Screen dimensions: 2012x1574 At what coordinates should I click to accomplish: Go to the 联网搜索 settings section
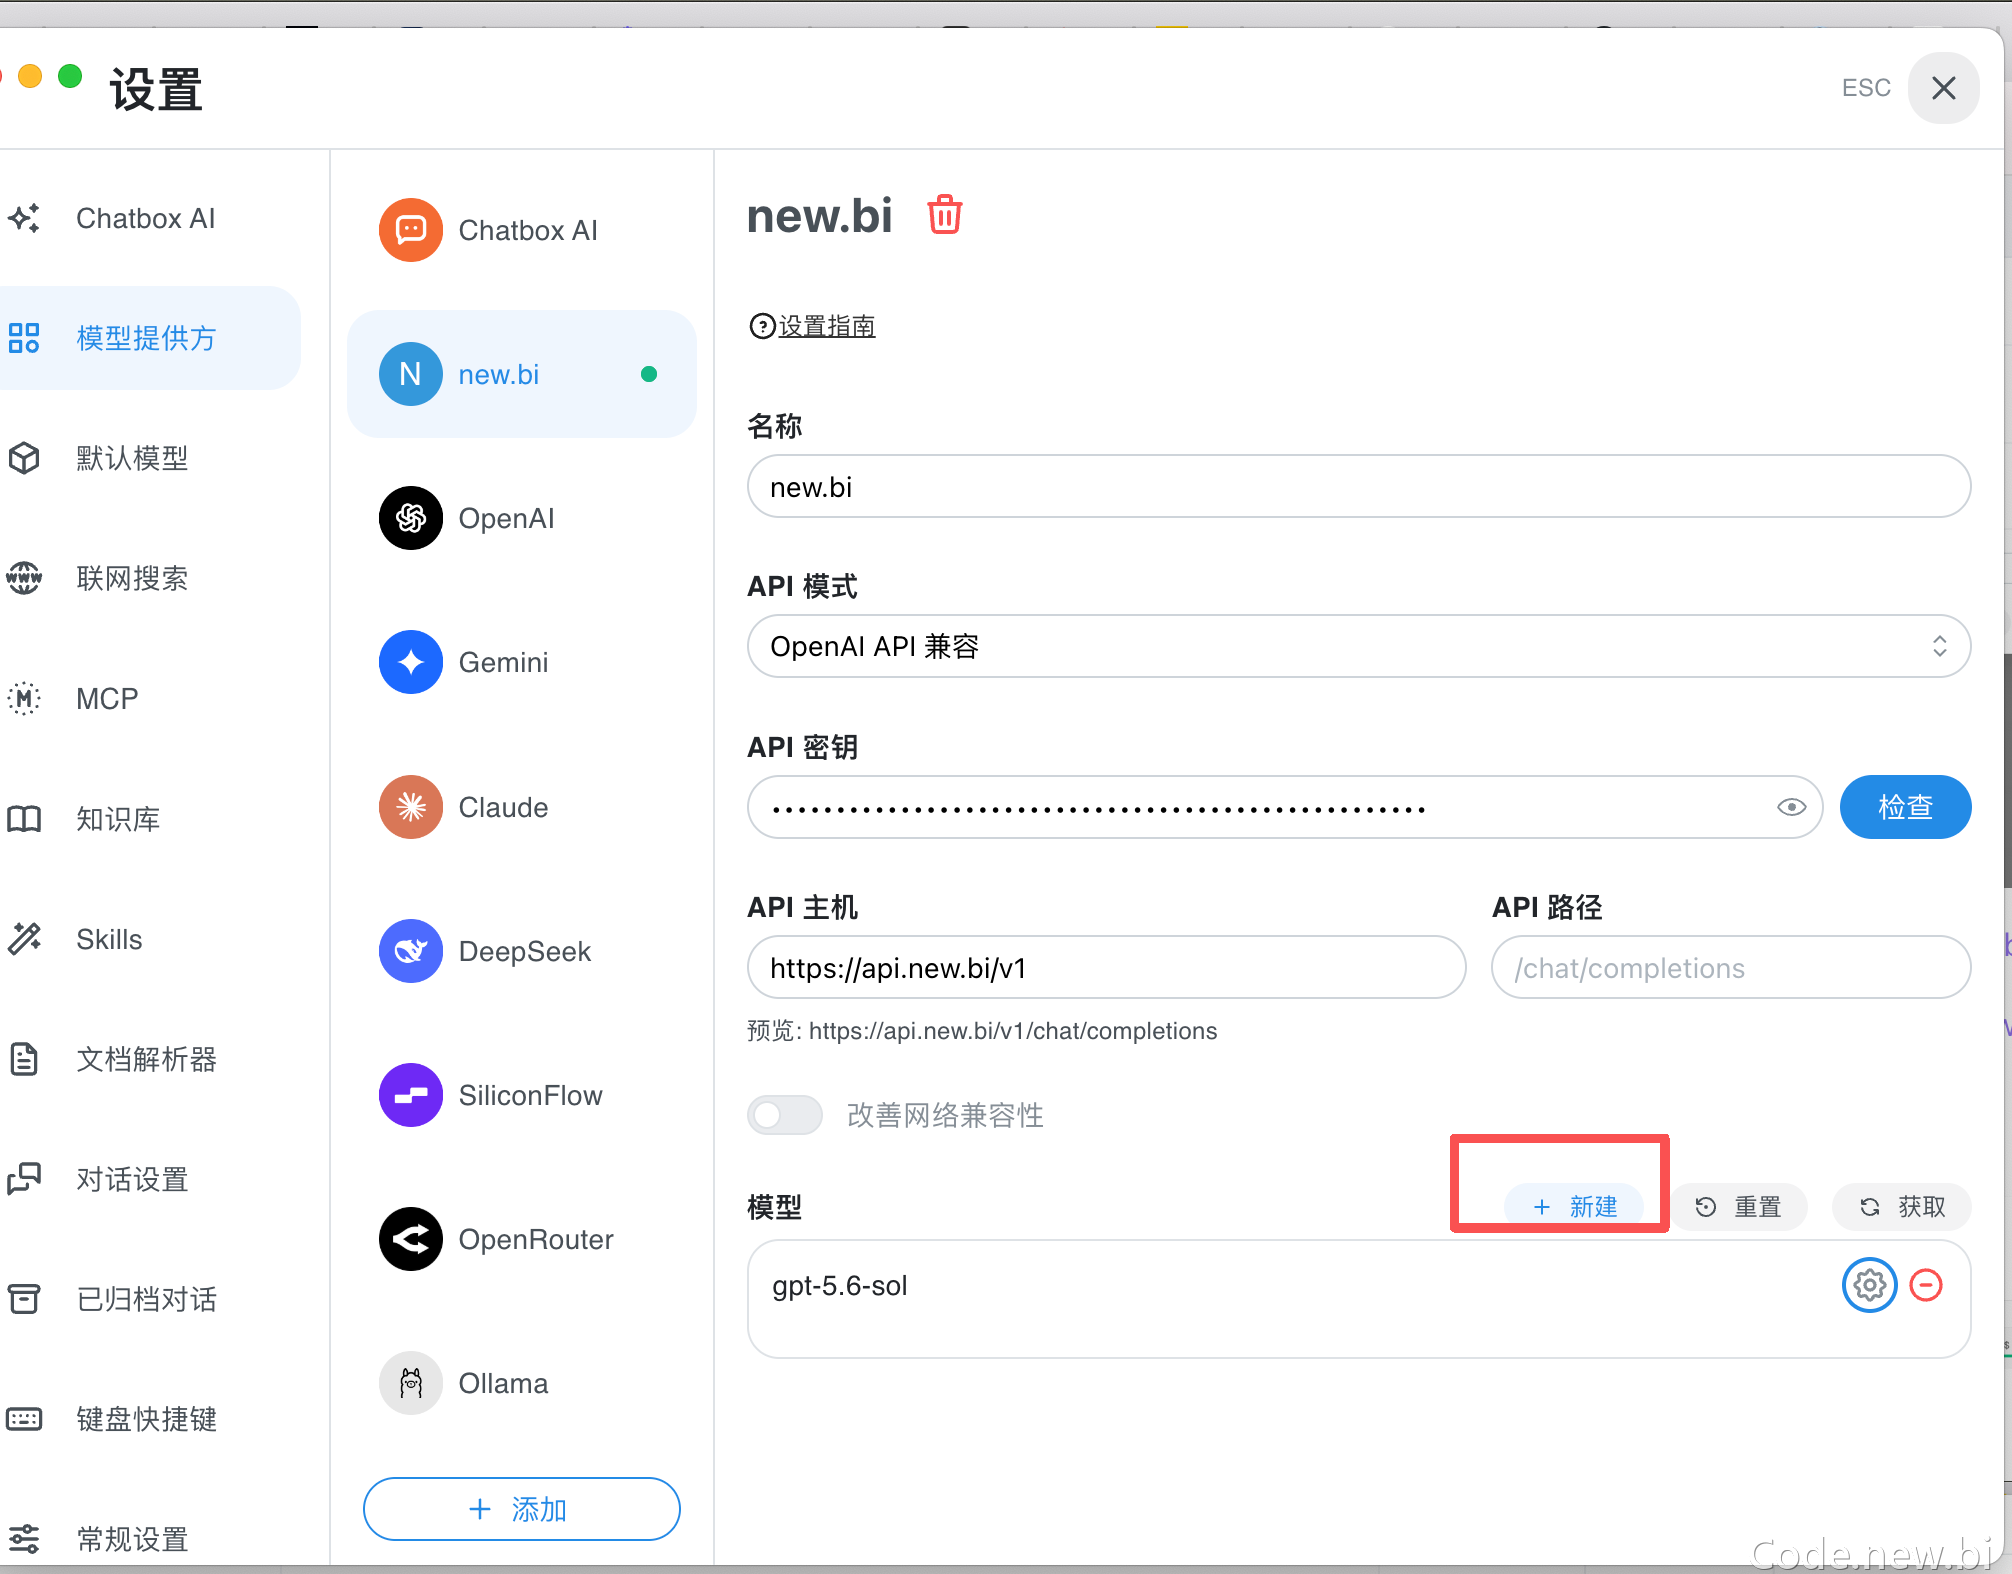[x=150, y=578]
